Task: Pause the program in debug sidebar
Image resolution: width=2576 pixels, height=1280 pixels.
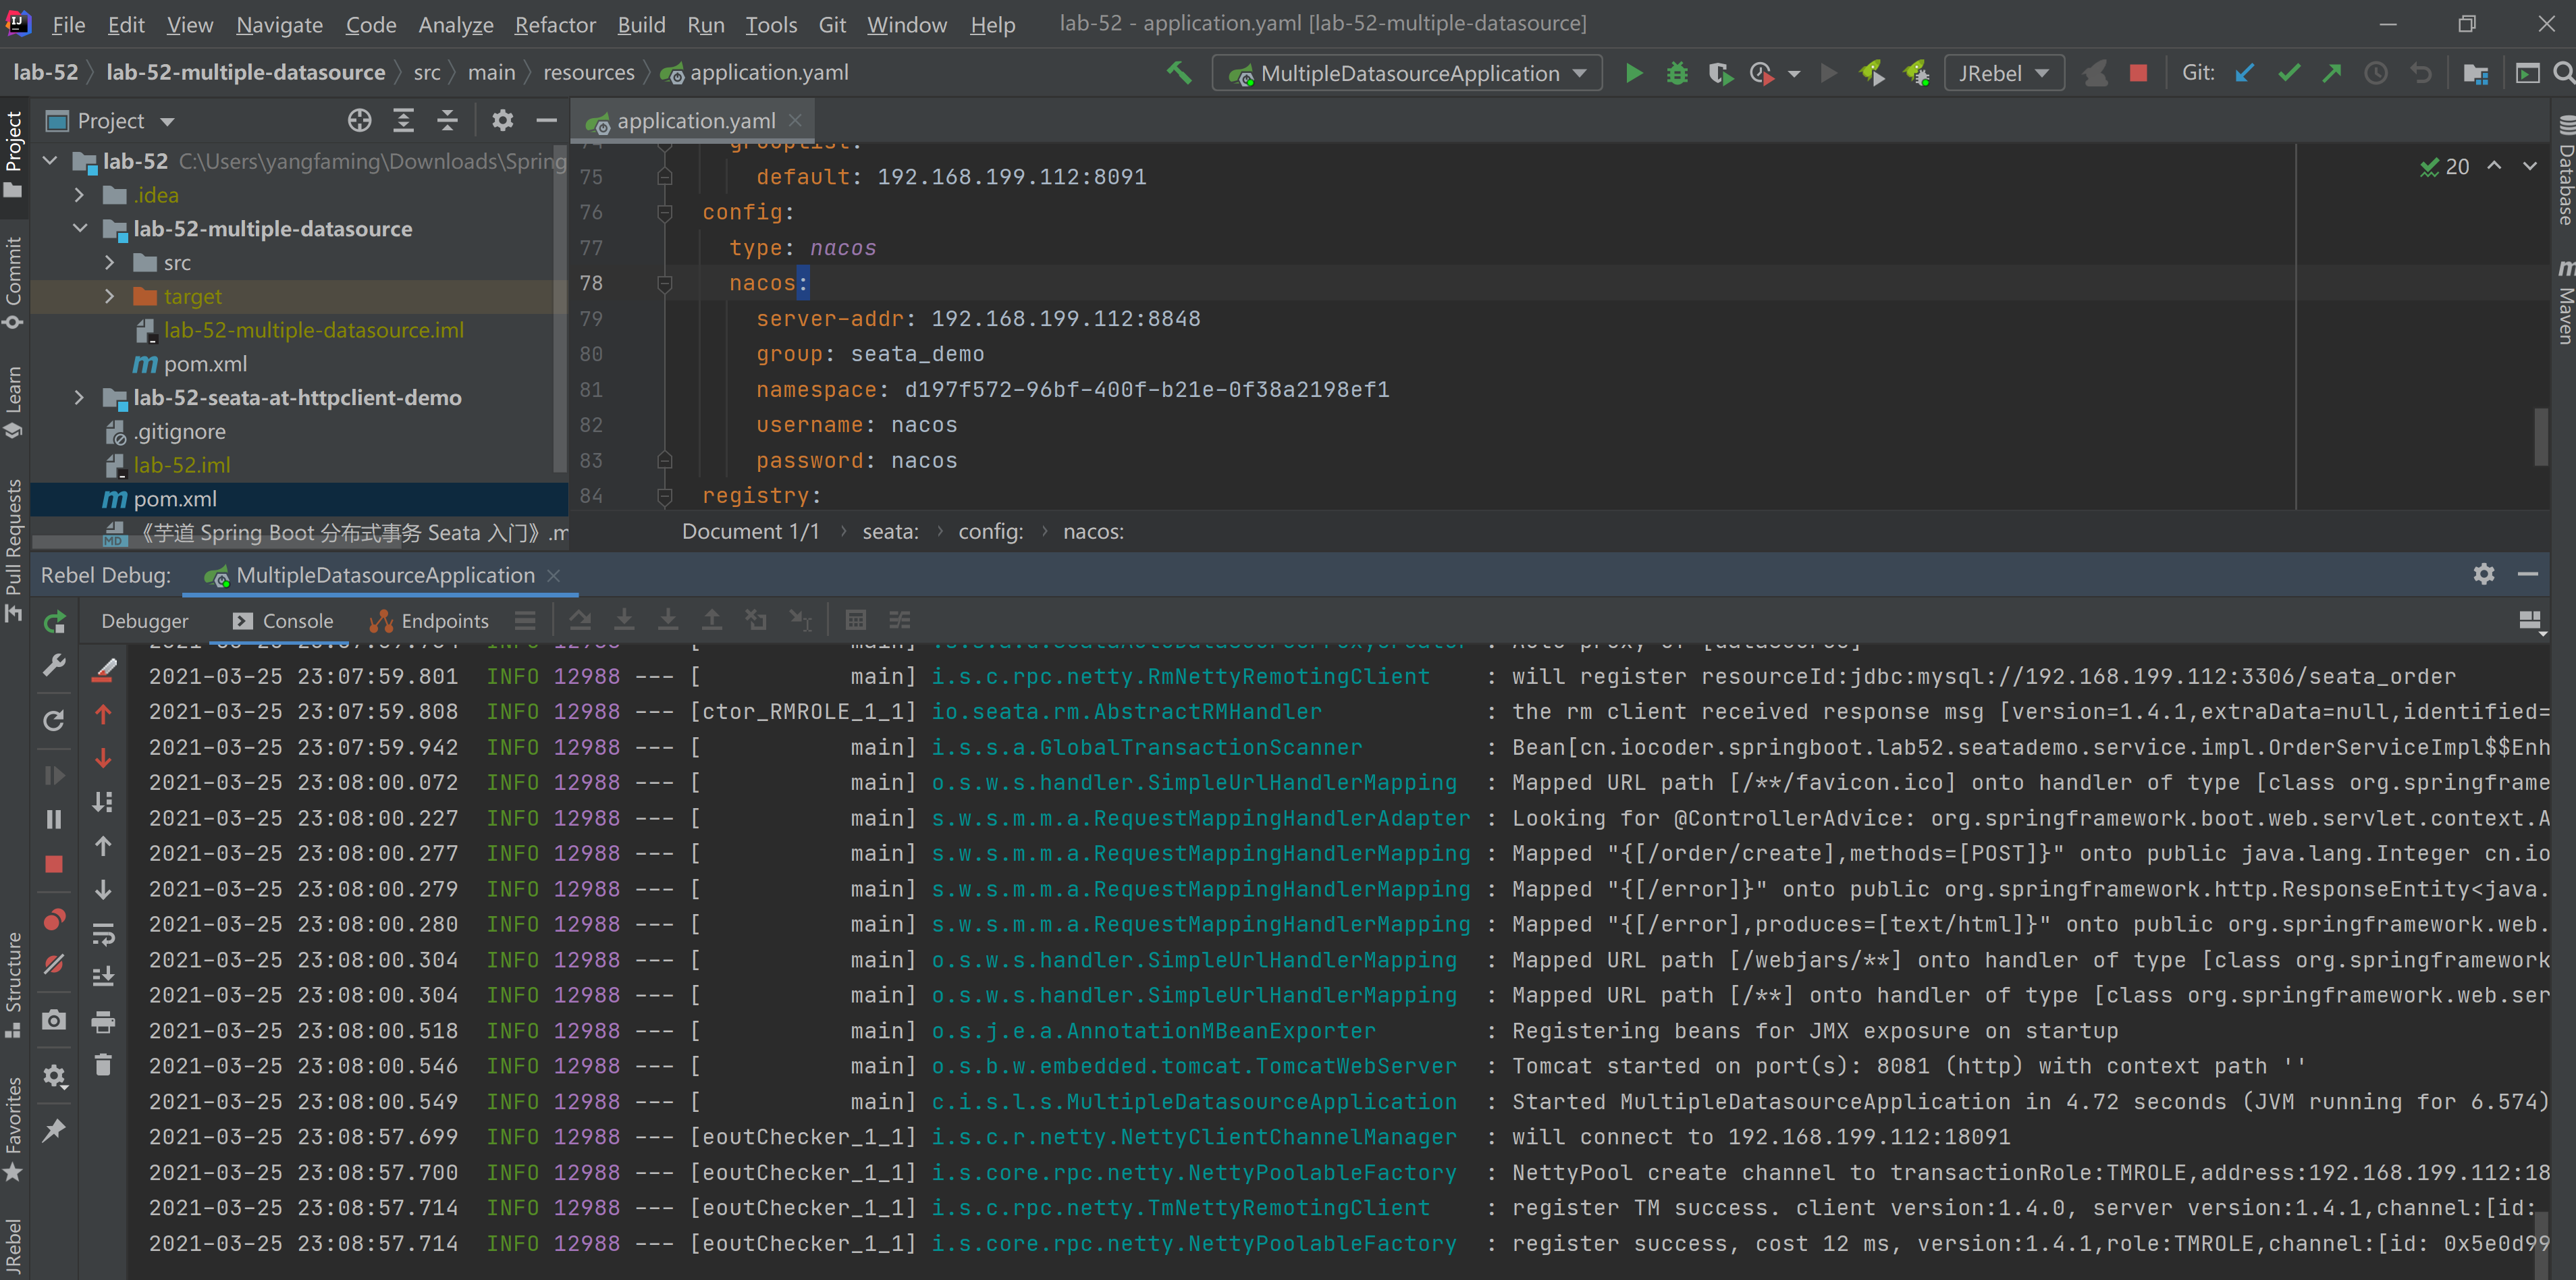Action: click(54, 820)
